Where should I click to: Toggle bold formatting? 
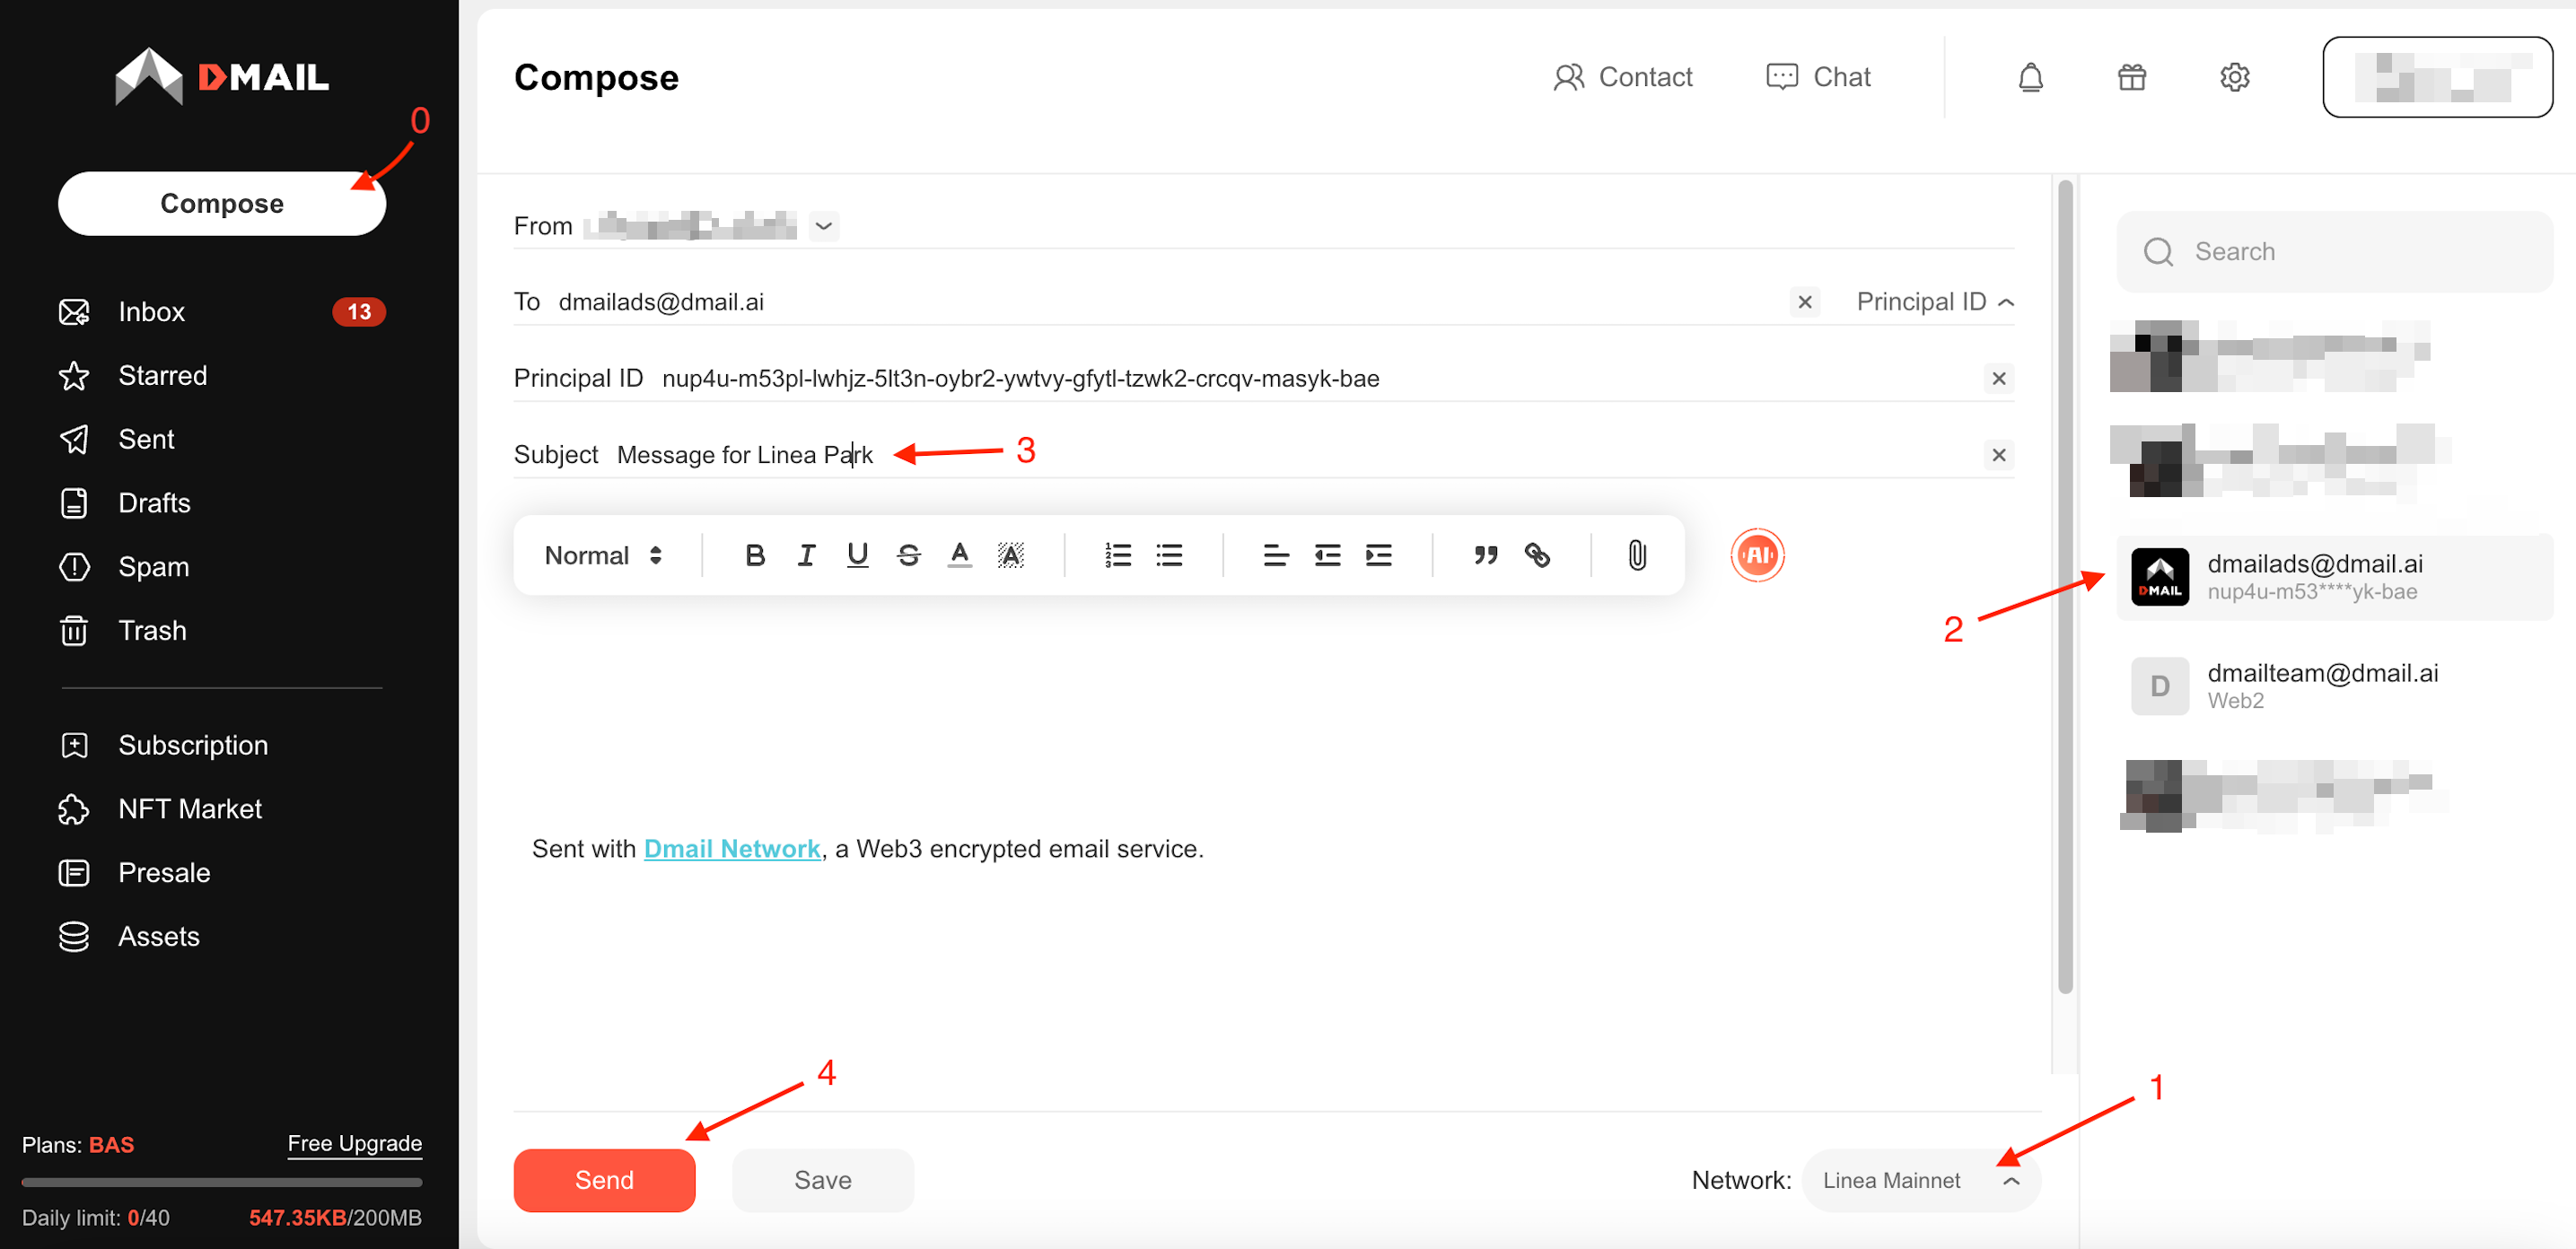755,555
